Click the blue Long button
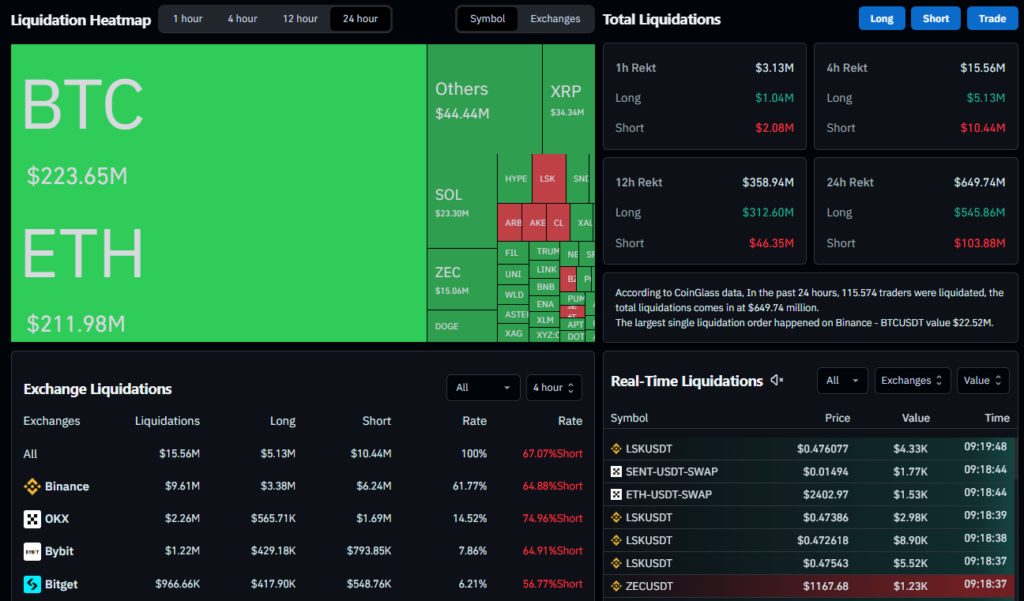Image resolution: width=1024 pixels, height=601 pixels. click(882, 18)
